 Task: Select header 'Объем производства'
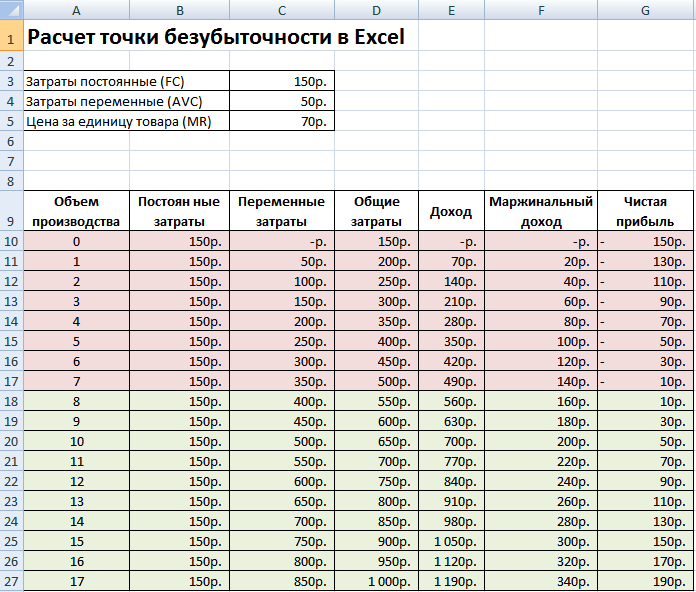[76, 211]
